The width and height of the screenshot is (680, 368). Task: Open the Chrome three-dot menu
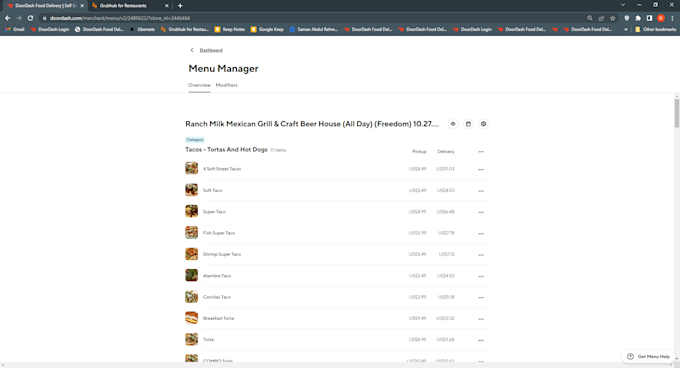(672, 18)
